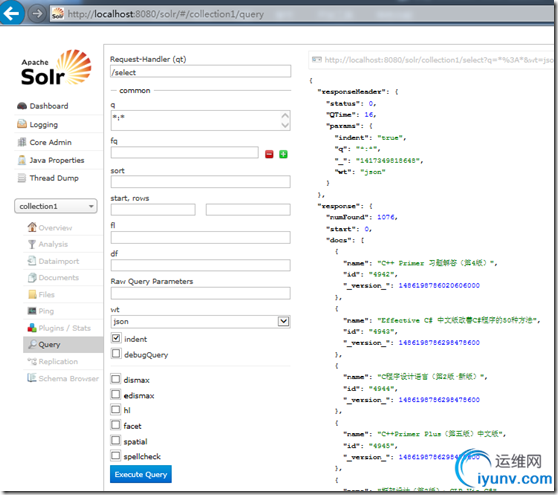Click the Files folder icon

click(x=32, y=294)
